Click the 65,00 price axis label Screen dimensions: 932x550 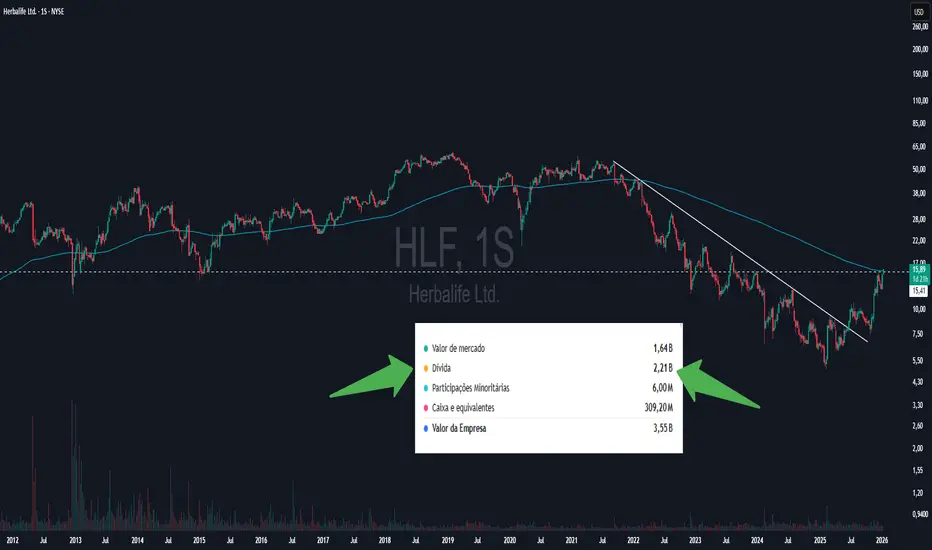[x=920, y=147]
